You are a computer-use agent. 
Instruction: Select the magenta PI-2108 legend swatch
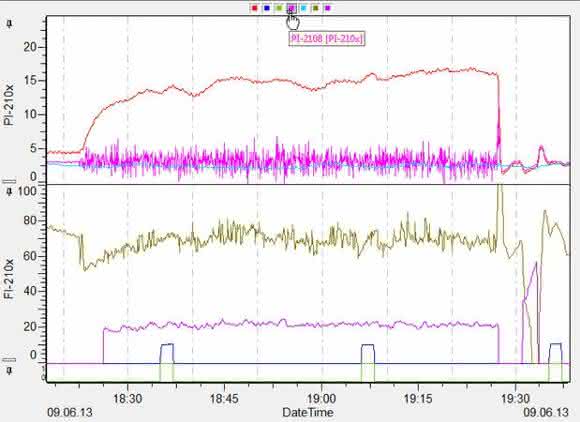click(x=291, y=8)
